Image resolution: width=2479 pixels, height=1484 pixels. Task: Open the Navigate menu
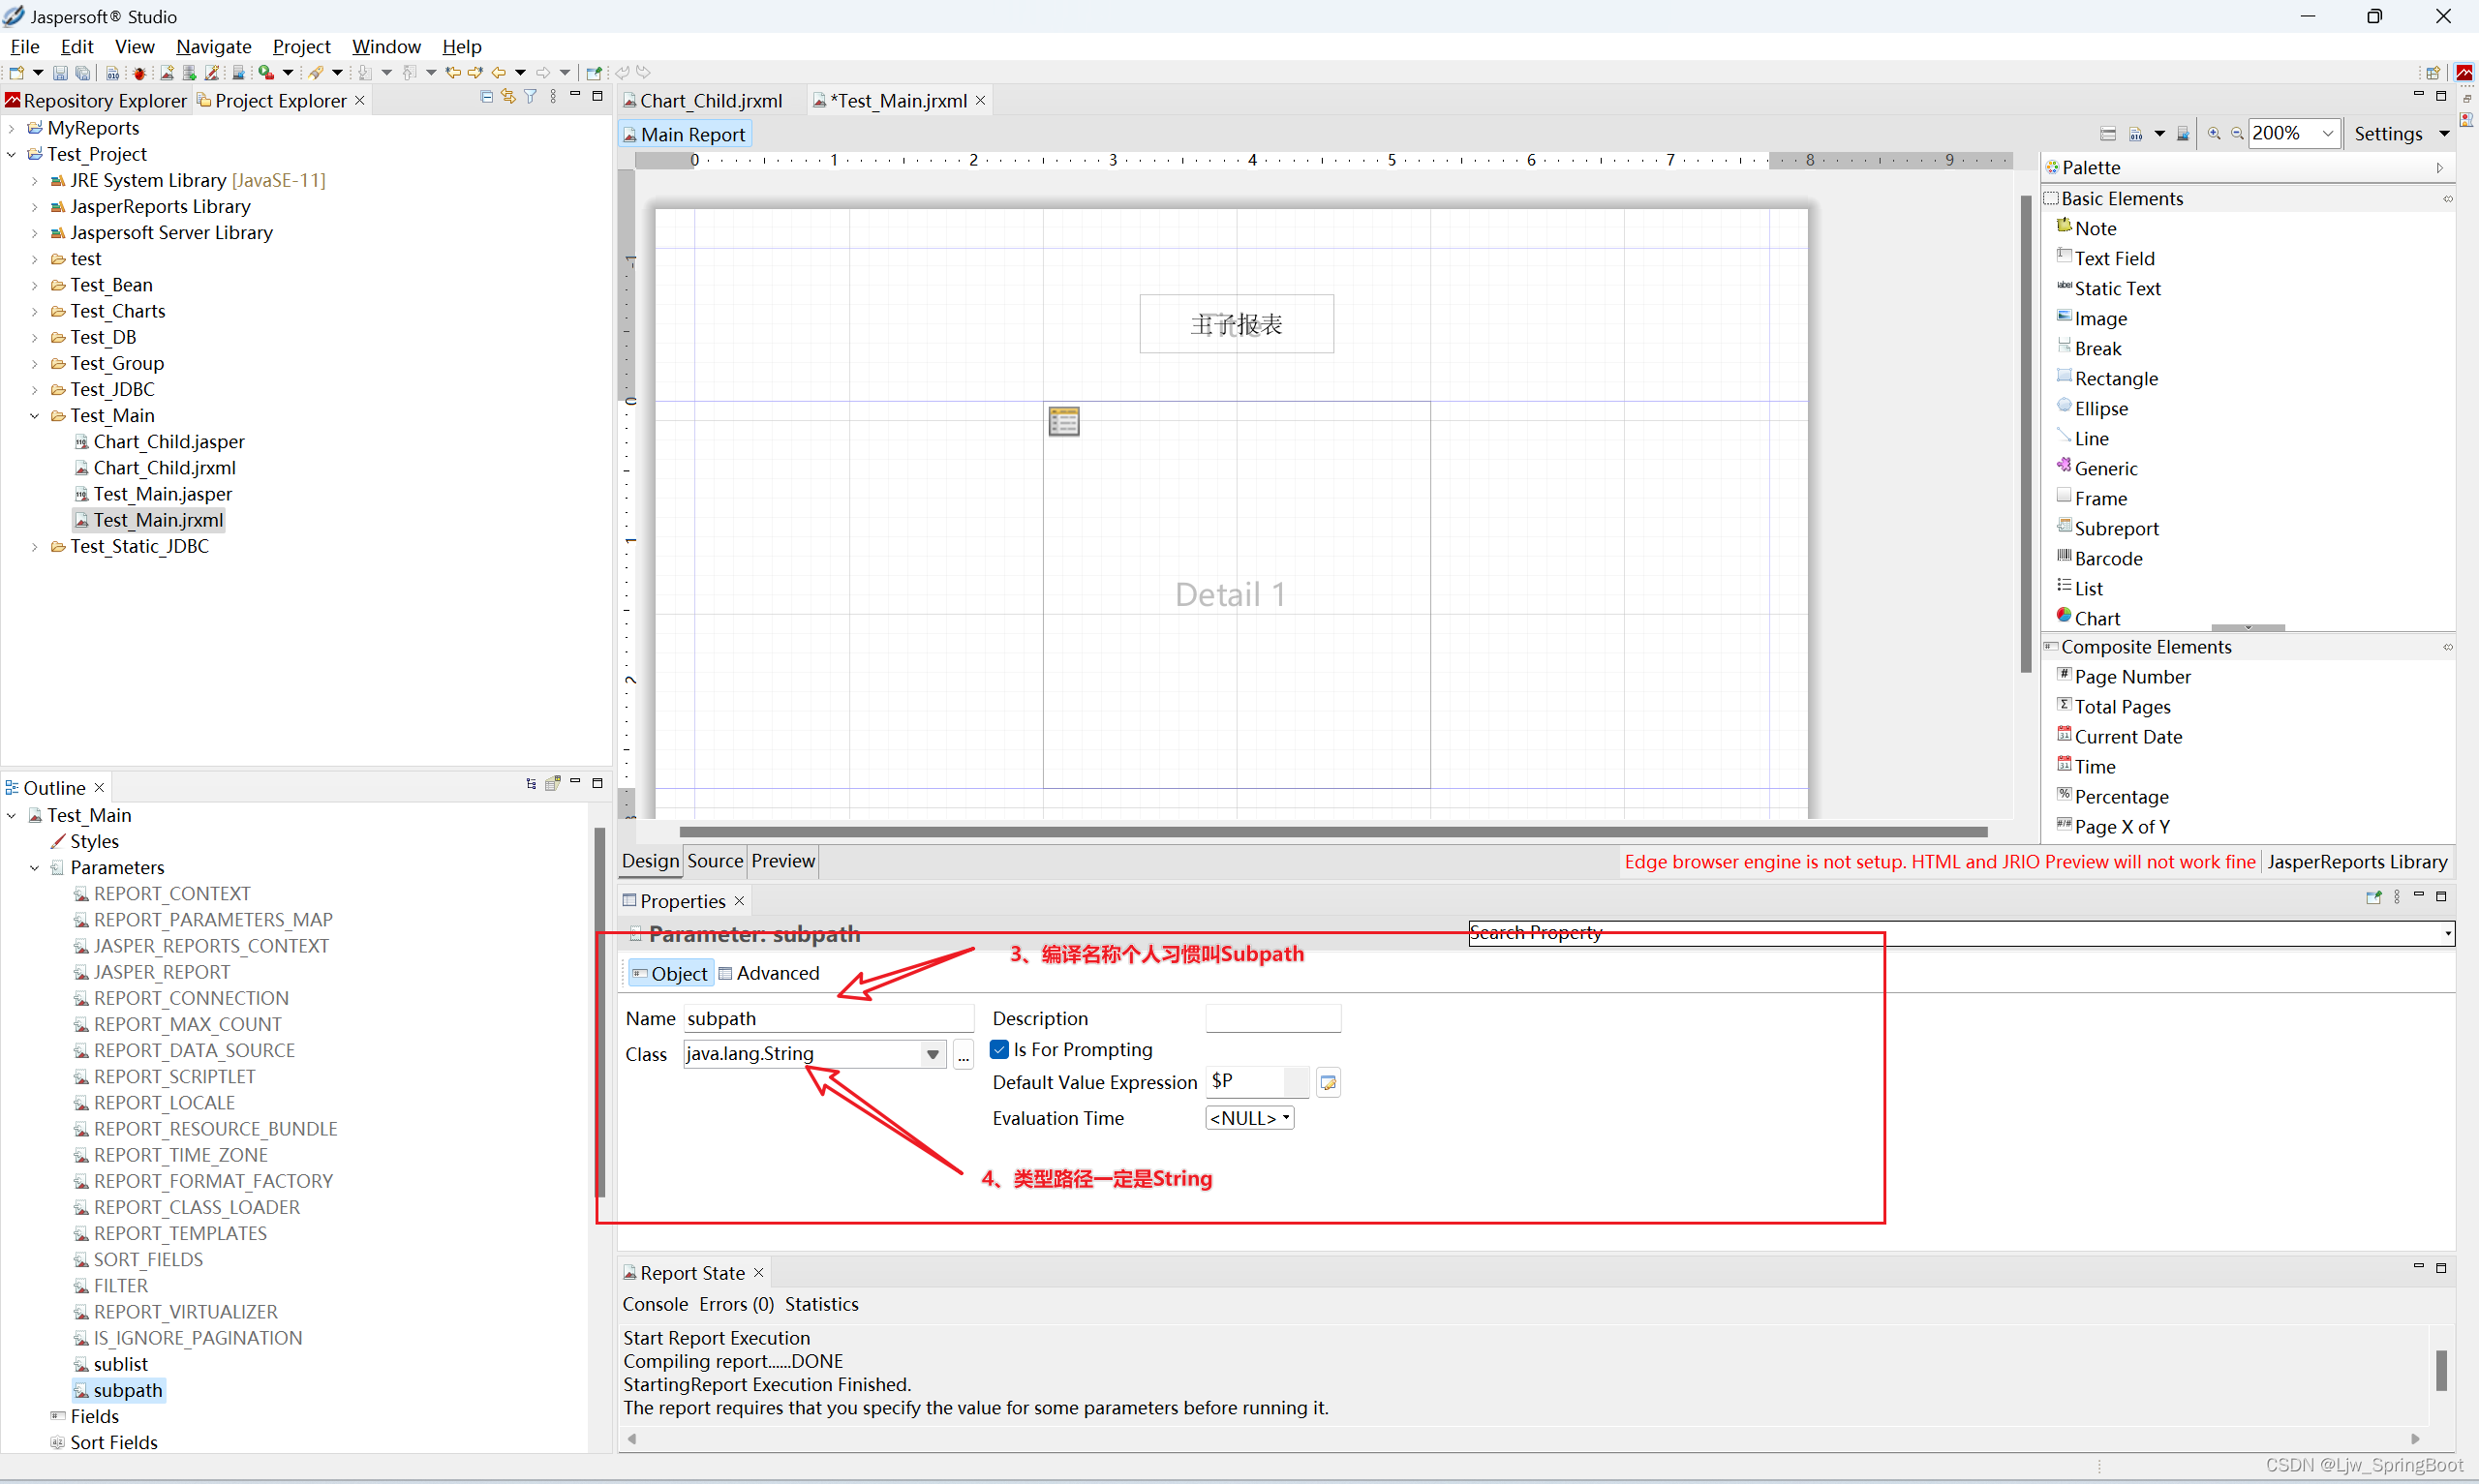[213, 46]
